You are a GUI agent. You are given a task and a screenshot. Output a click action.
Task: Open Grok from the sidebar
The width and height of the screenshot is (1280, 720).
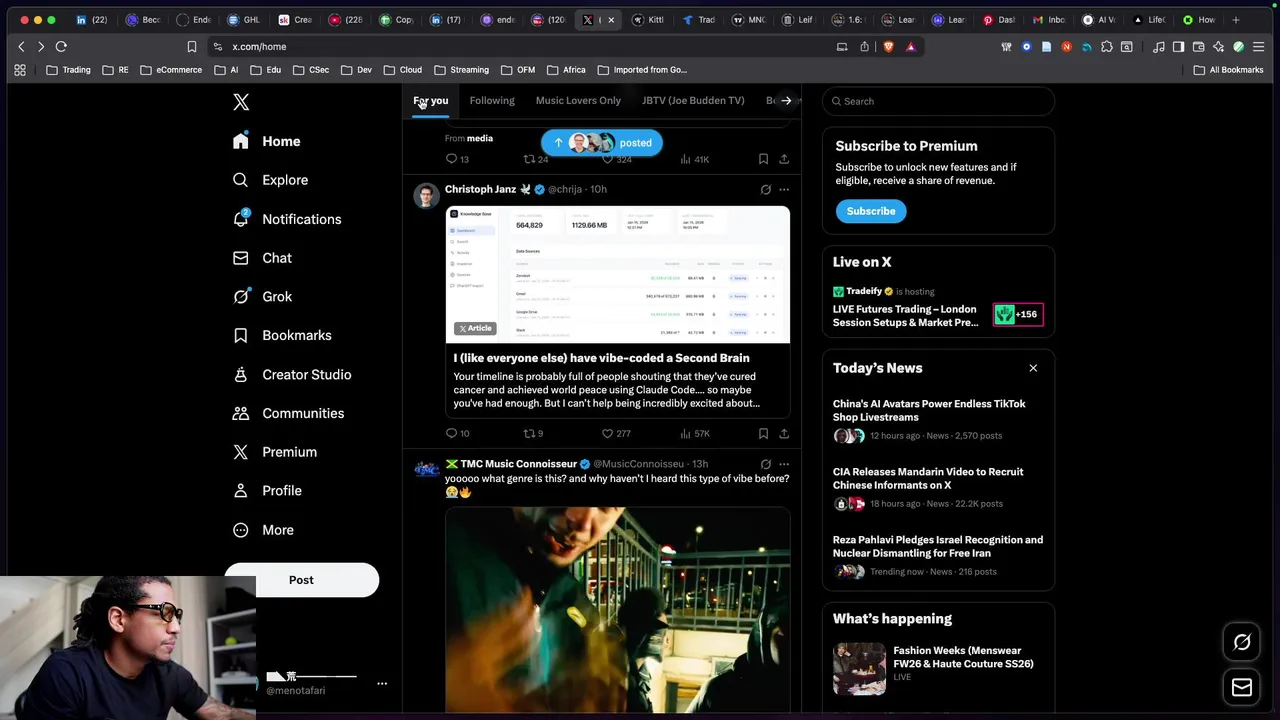[262, 297]
